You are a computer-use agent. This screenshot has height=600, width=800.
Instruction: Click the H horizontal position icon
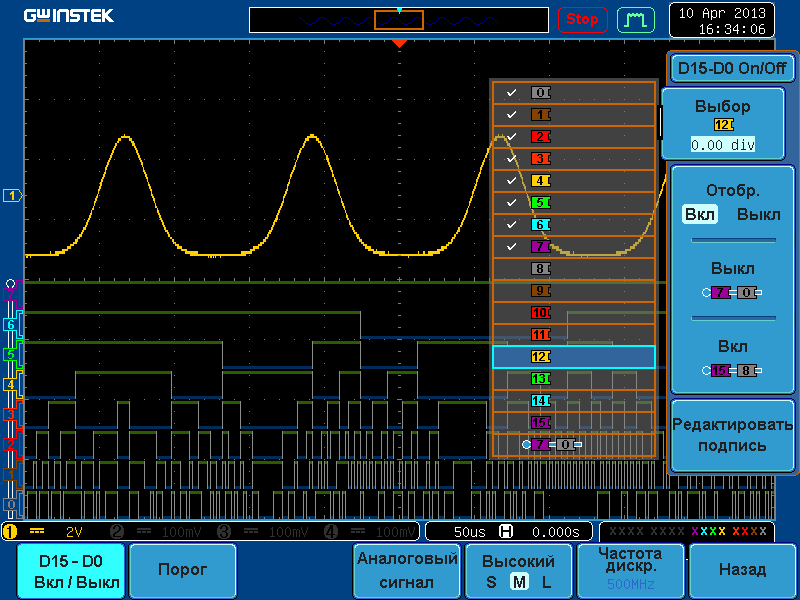pyautogui.click(x=505, y=531)
